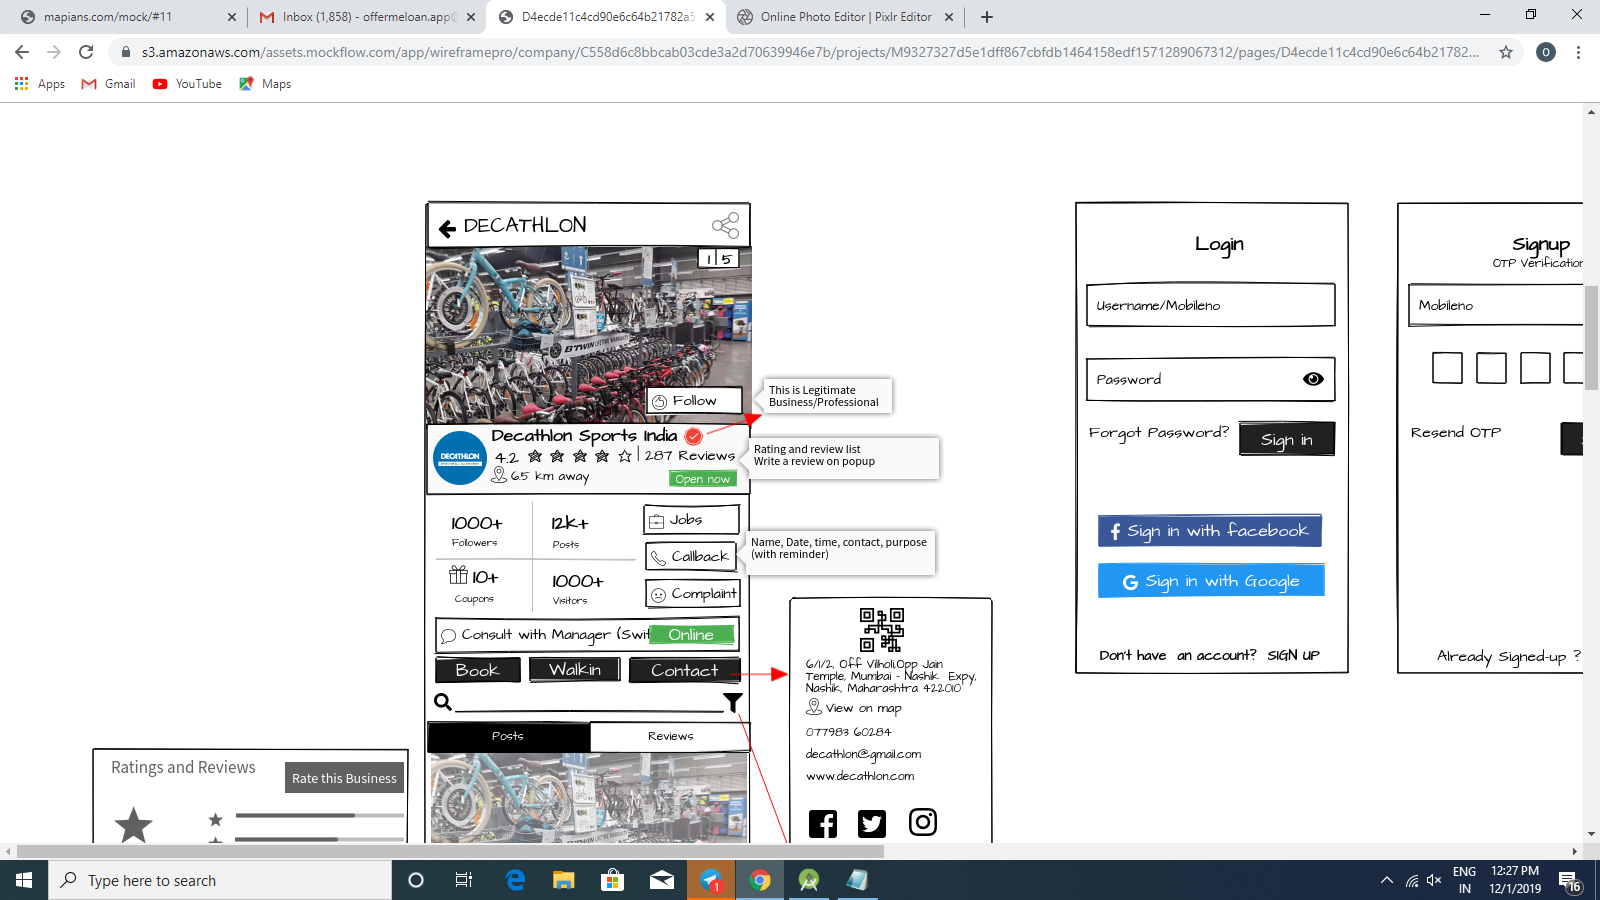1600x900 pixels.
Task: Open the Chrome profile avatar
Action: tap(1546, 52)
